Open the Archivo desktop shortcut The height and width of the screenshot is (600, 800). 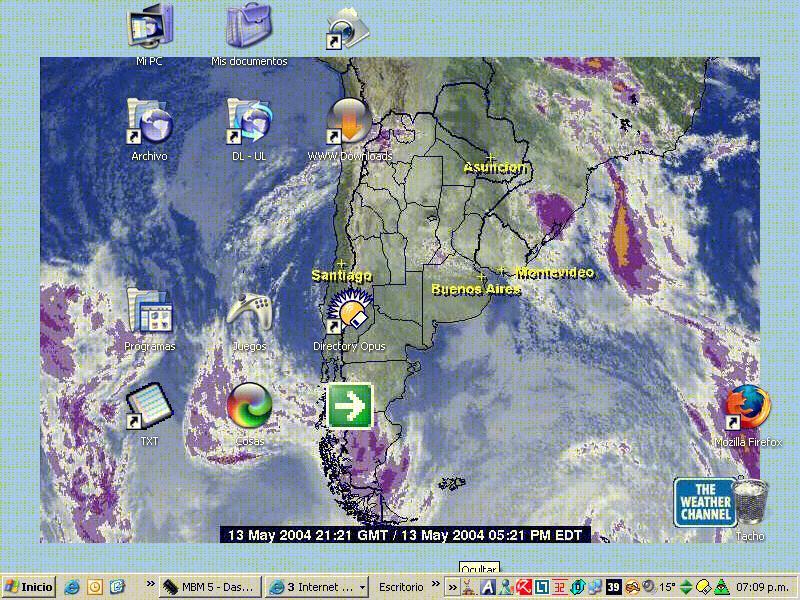[150, 124]
